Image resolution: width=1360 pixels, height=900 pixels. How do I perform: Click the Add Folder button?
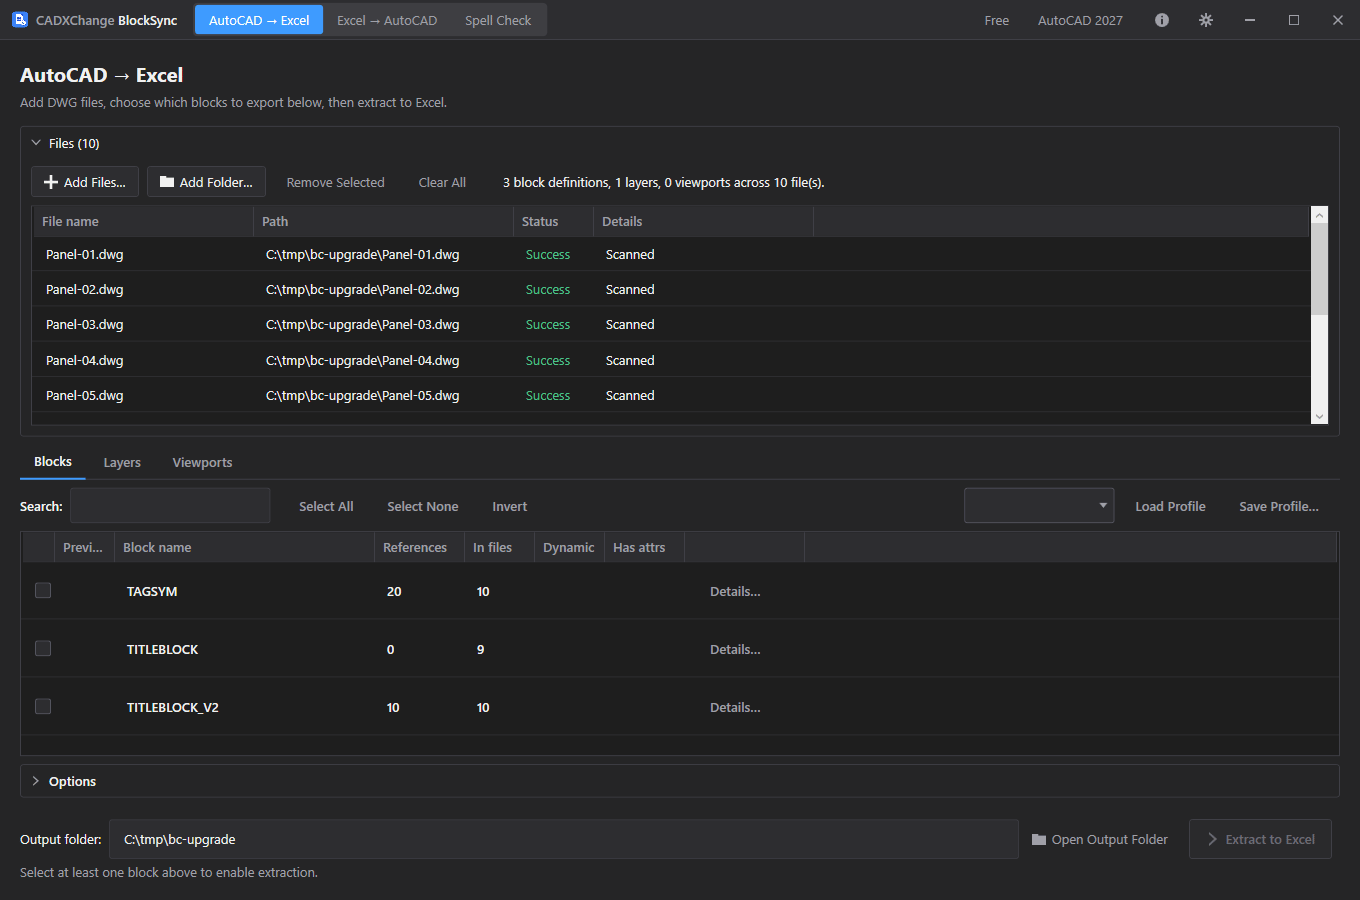206,182
